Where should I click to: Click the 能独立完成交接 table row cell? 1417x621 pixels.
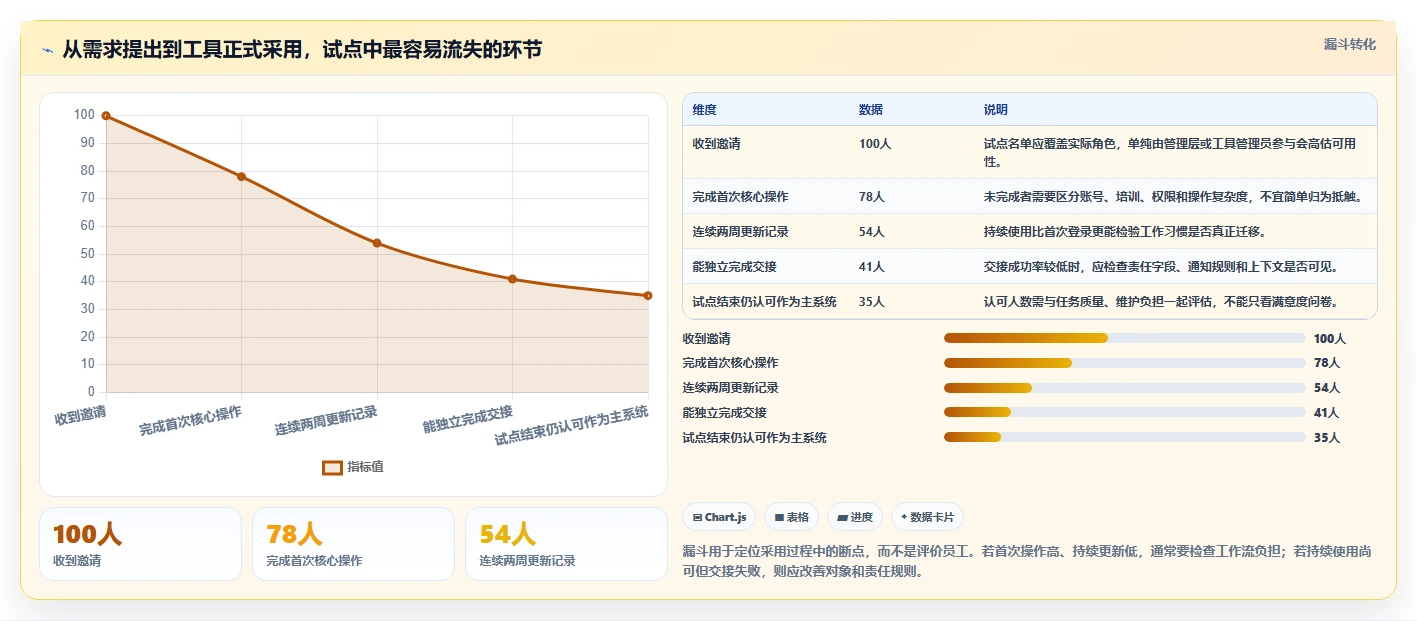(735, 267)
